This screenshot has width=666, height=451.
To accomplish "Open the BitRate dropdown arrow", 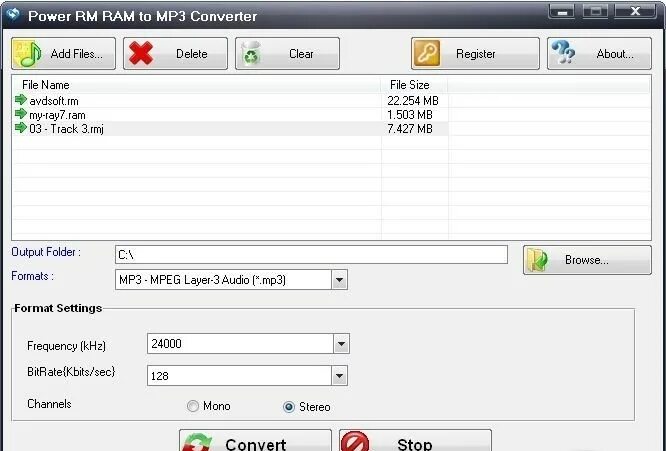I will point(339,376).
